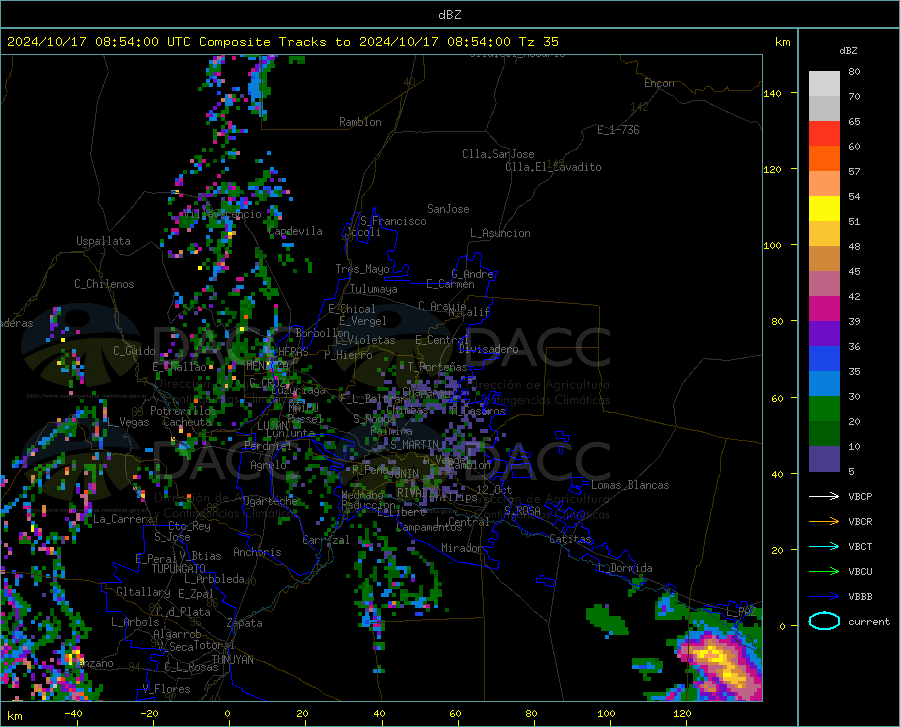
Task: Click the 'C_Chilenos' map label
Action: (104, 284)
